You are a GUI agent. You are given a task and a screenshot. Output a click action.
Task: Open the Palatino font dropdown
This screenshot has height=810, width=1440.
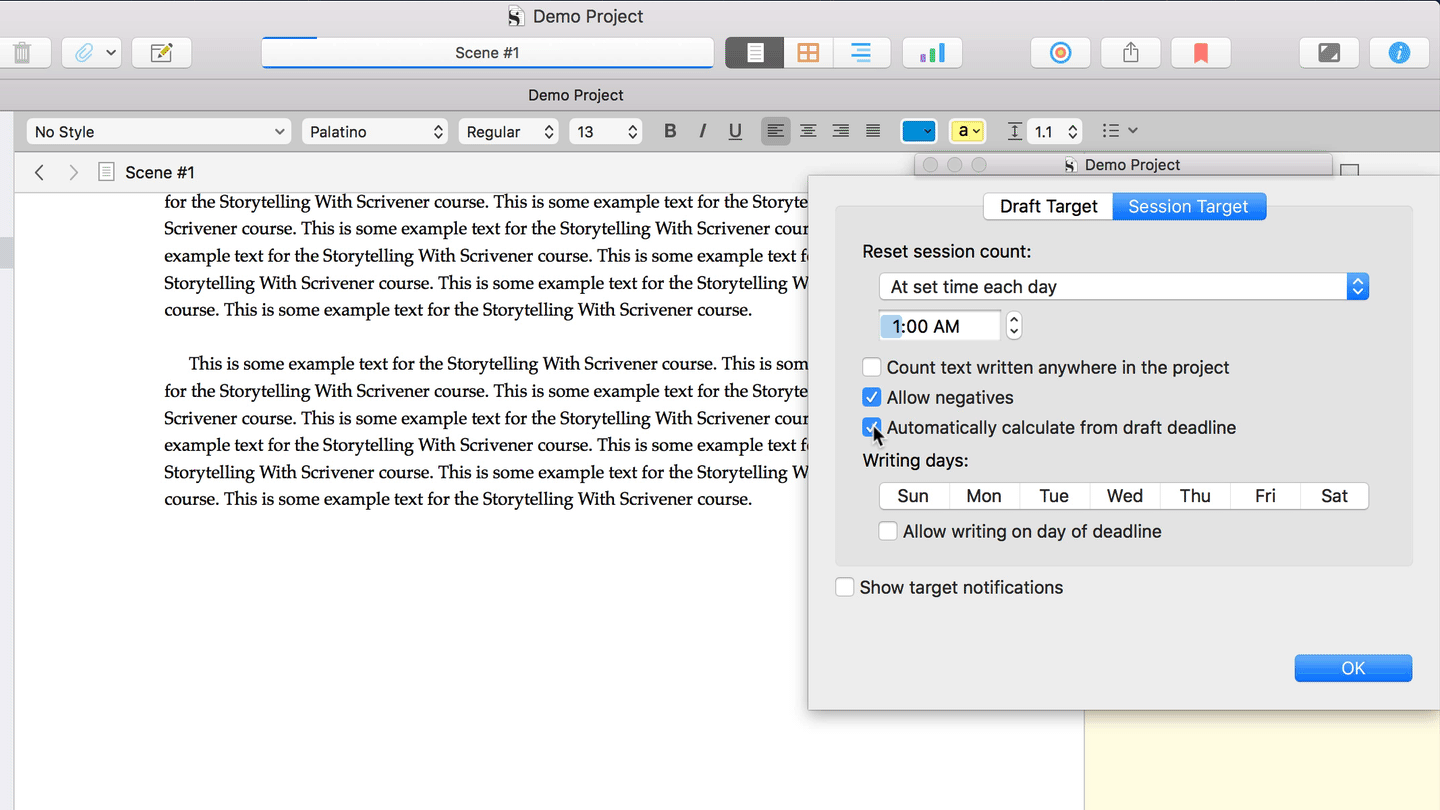point(376,132)
